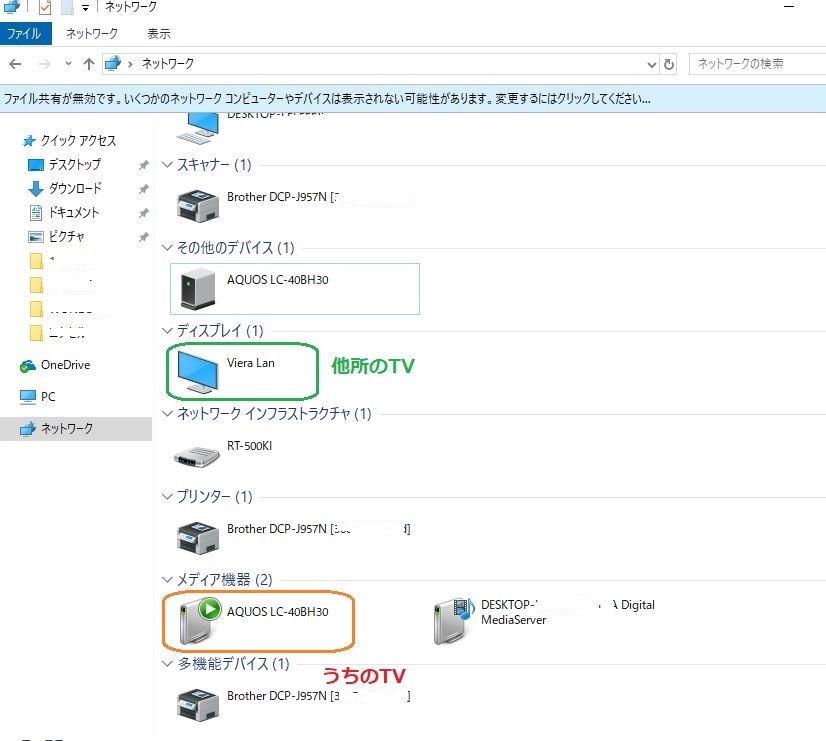This screenshot has height=741, width=826.
Task: Select OneDrive in the navigation pane
Action: [x=55, y=365]
